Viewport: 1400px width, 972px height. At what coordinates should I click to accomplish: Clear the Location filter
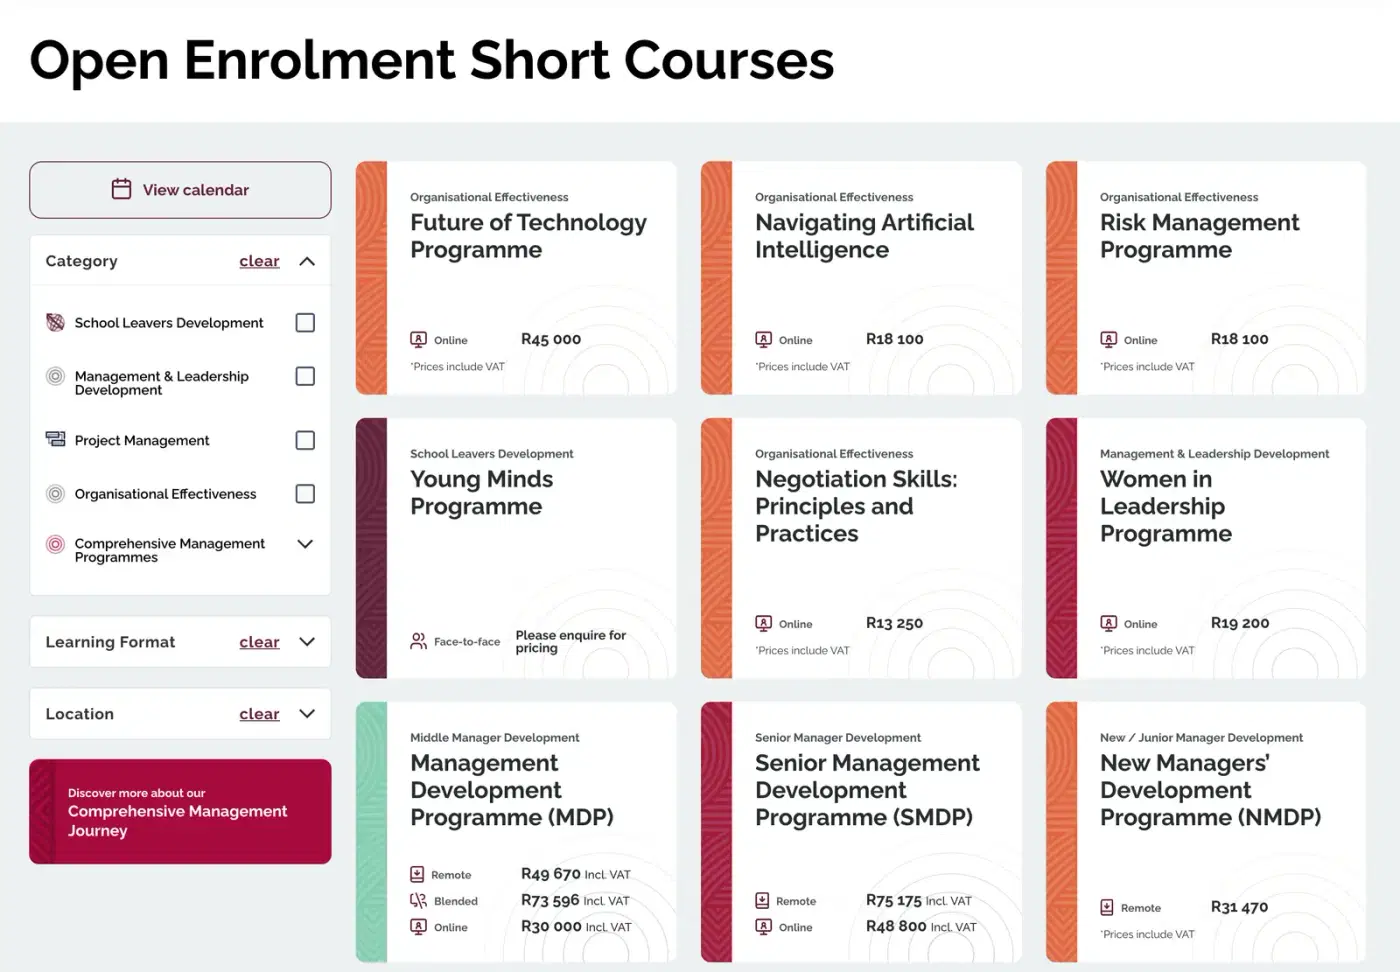[x=259, y=714]
